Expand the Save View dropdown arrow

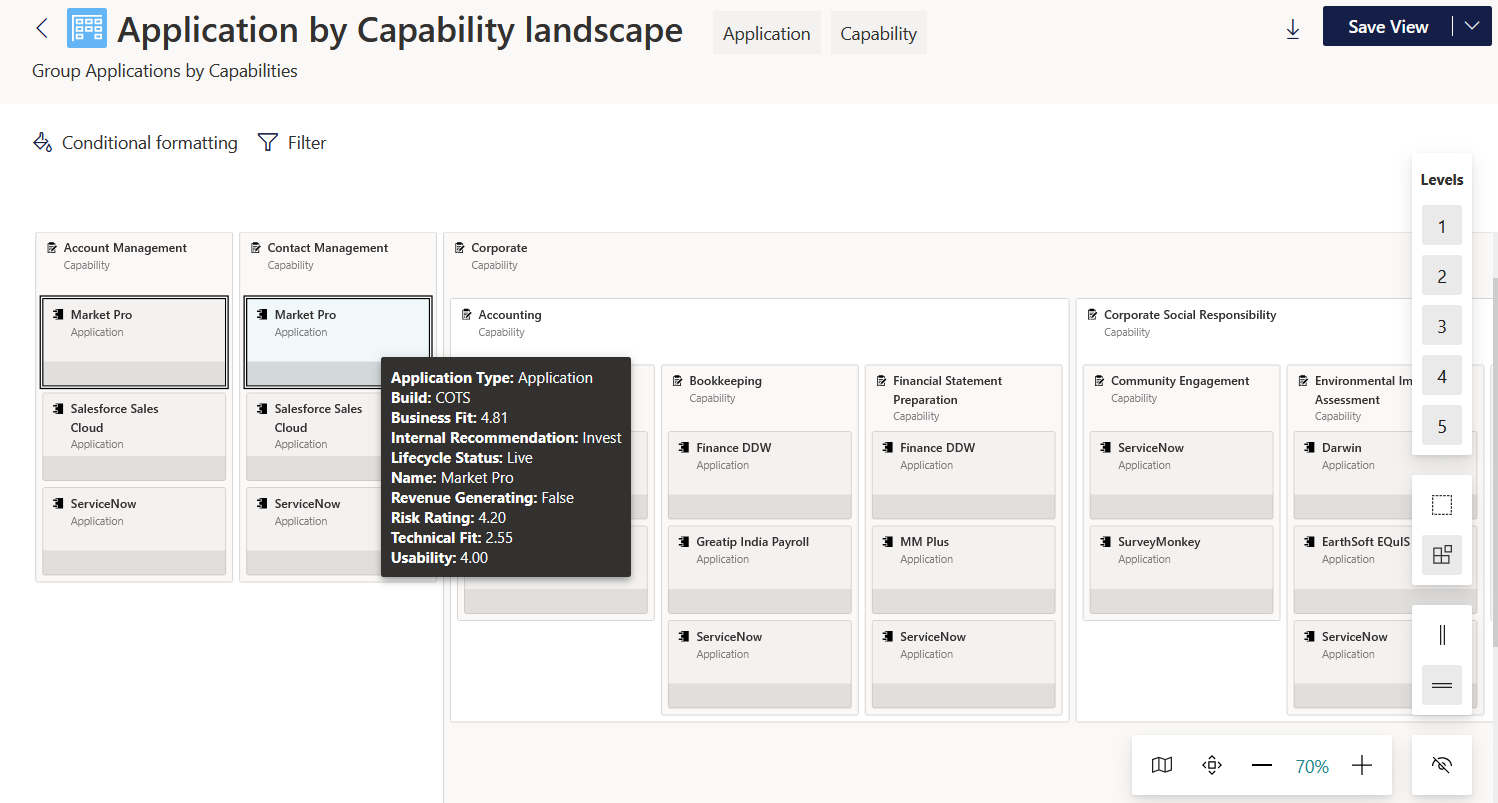(x=1471, y=27)
